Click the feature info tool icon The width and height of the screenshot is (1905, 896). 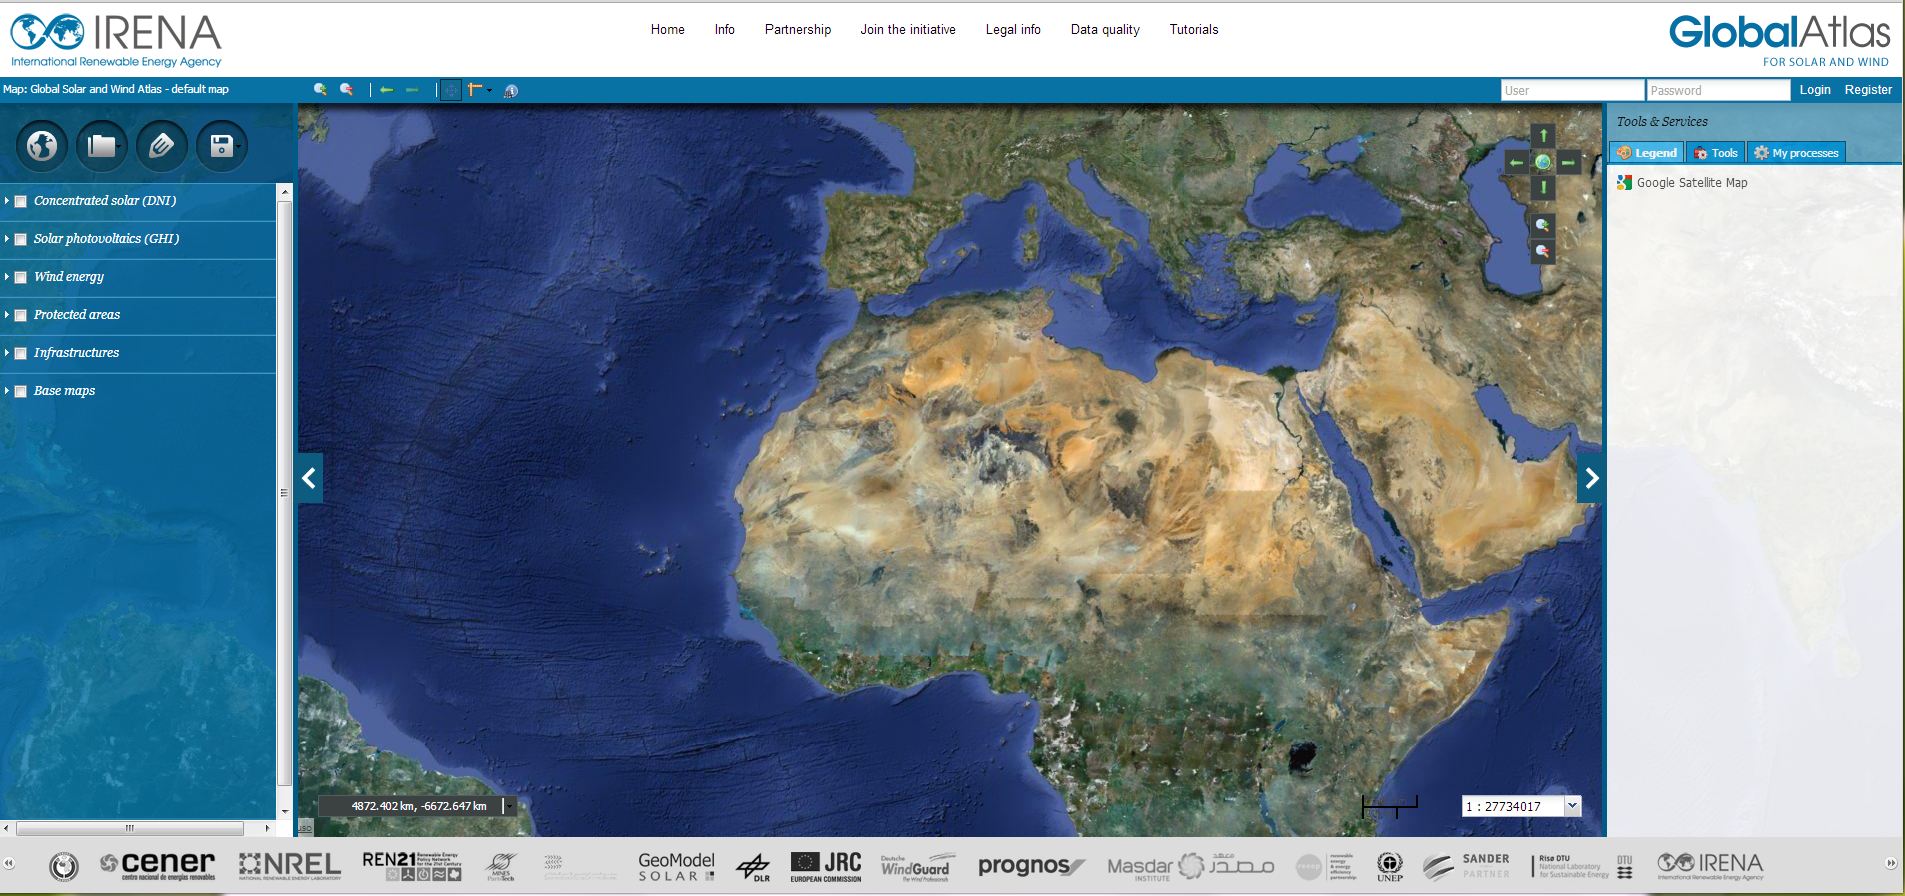[510, 91]
